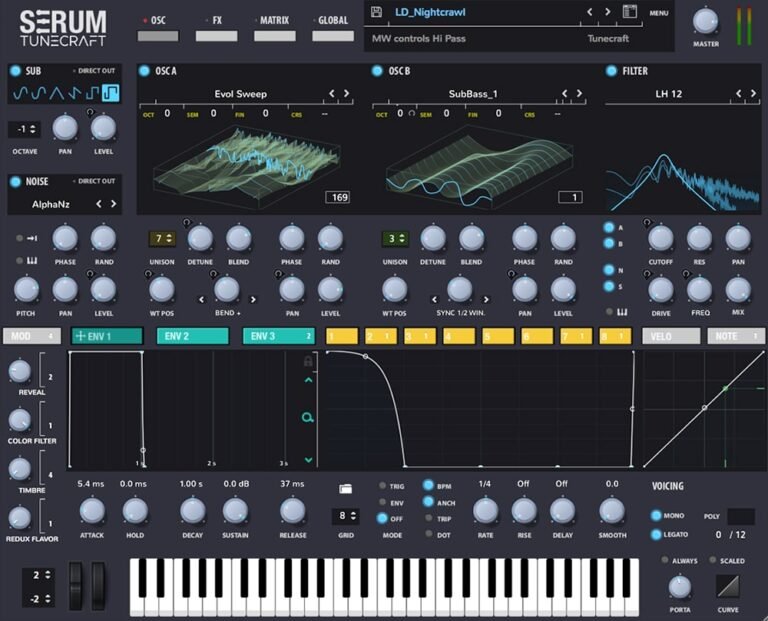Select next OSC A wavetable
This screenshot has height=621, width=768.
[x=346, y=93]
